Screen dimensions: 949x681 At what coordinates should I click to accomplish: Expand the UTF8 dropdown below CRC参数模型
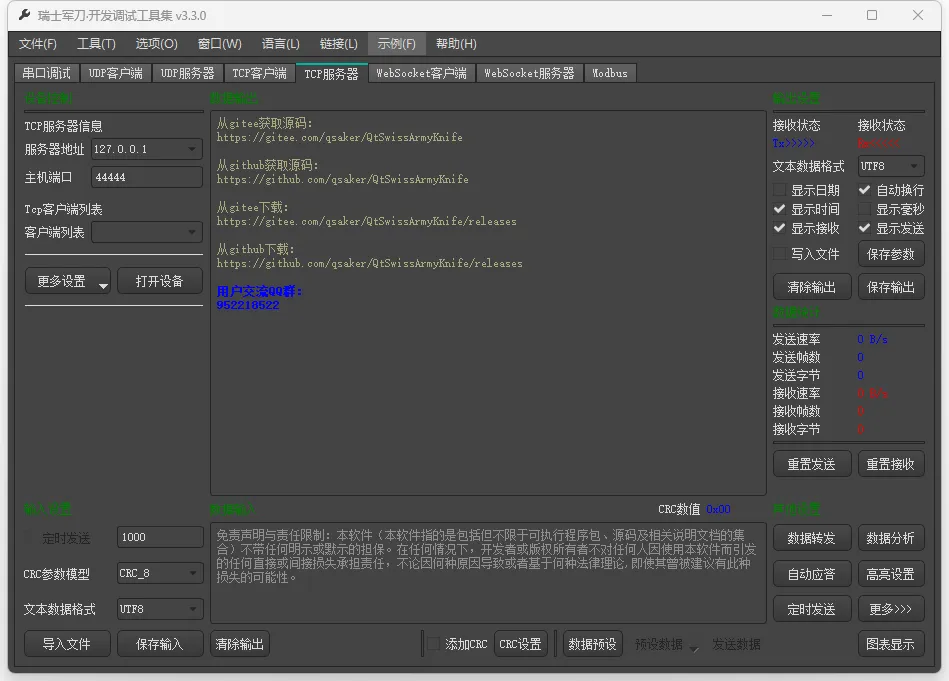[160, 609]
